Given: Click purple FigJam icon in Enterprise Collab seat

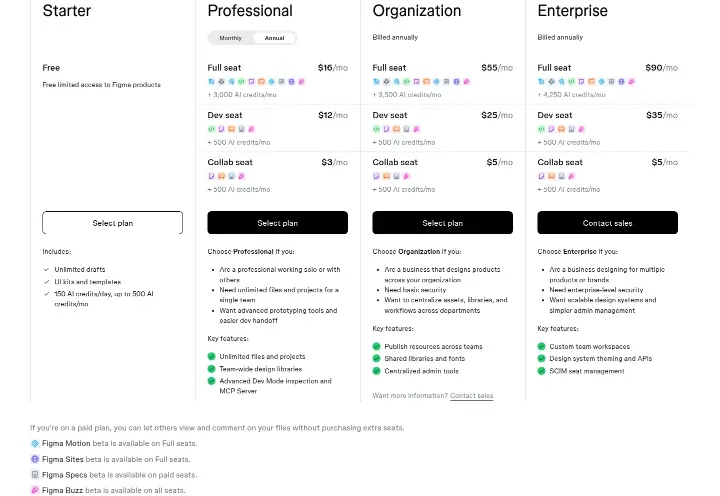Looking at the screenshot, I should tap(541, 176).
